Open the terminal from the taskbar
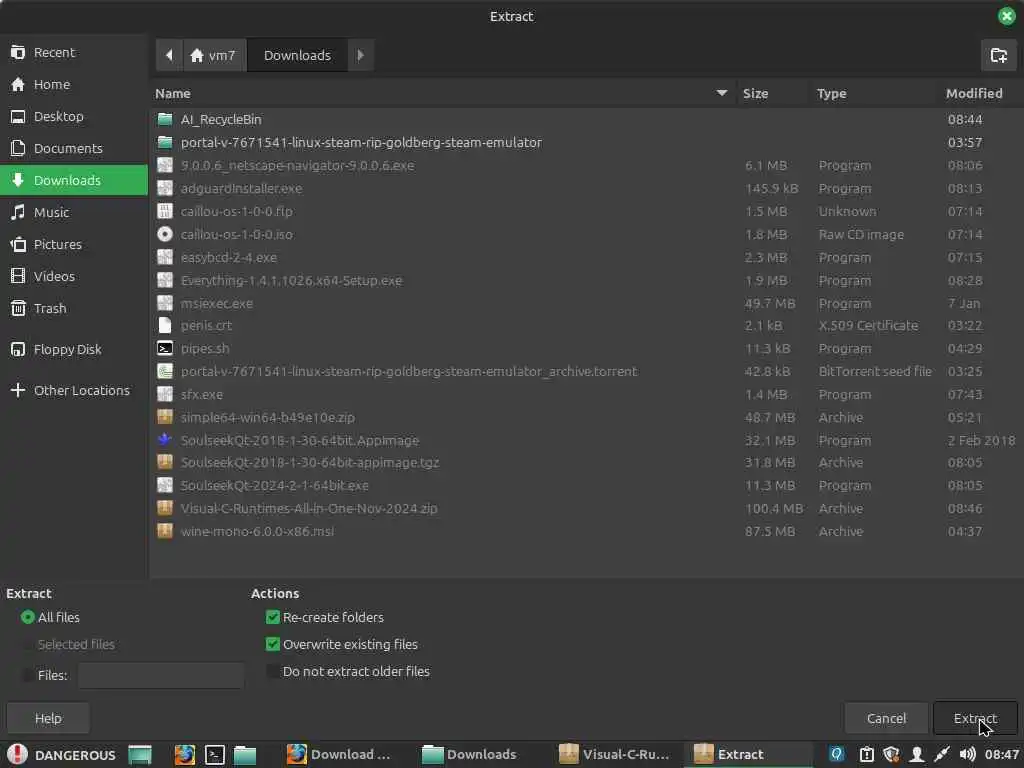This screenshot has width=1024, height=768. tap(215, 755)
